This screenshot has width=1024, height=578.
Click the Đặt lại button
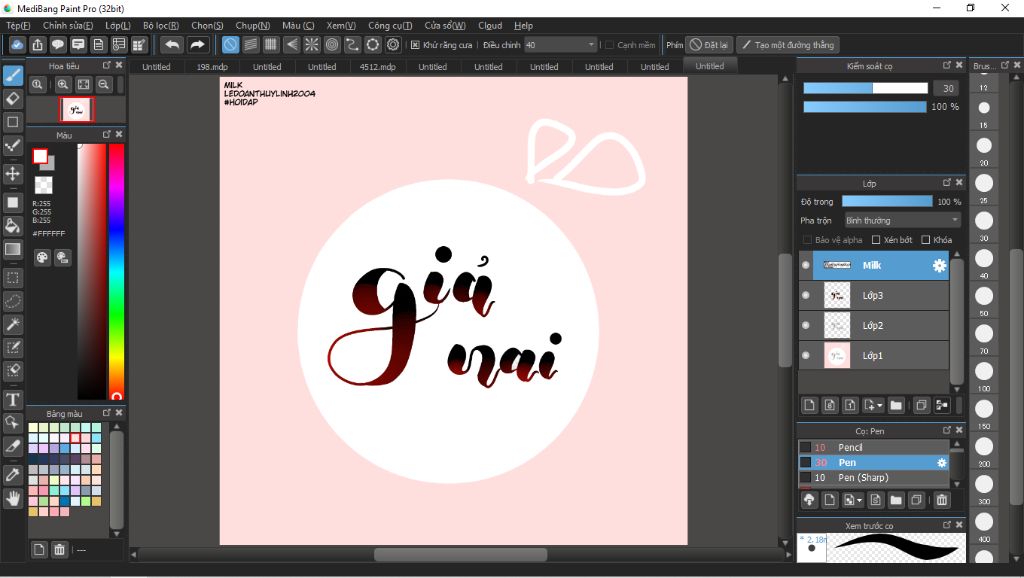(709, 45)
